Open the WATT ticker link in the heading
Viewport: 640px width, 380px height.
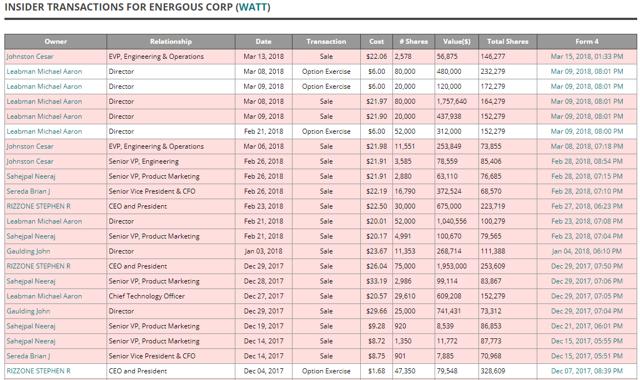pos(253,7)
